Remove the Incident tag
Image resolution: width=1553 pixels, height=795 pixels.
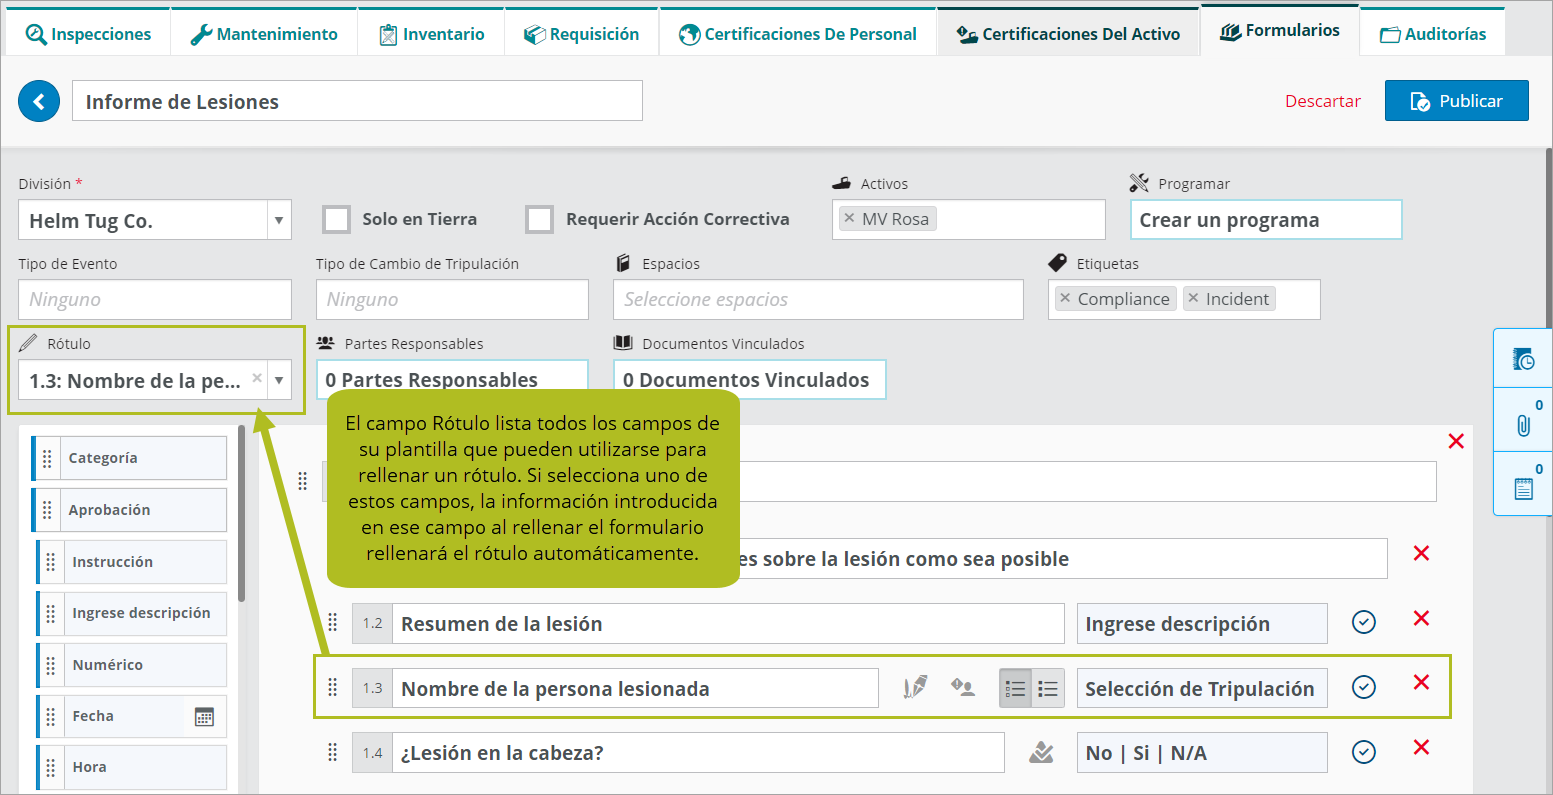pyautogui.click(x=1193, y=298)
